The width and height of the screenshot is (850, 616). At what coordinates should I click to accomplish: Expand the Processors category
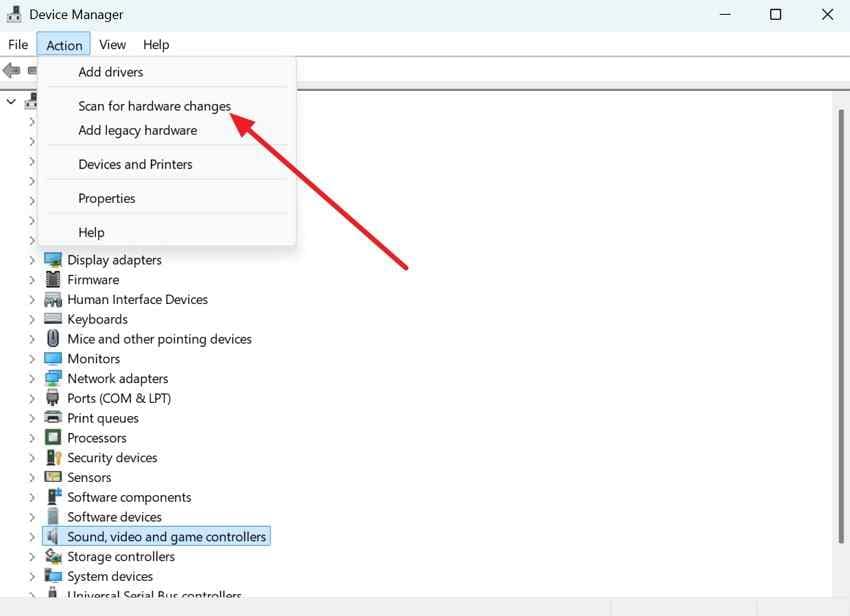coord(32,438)
